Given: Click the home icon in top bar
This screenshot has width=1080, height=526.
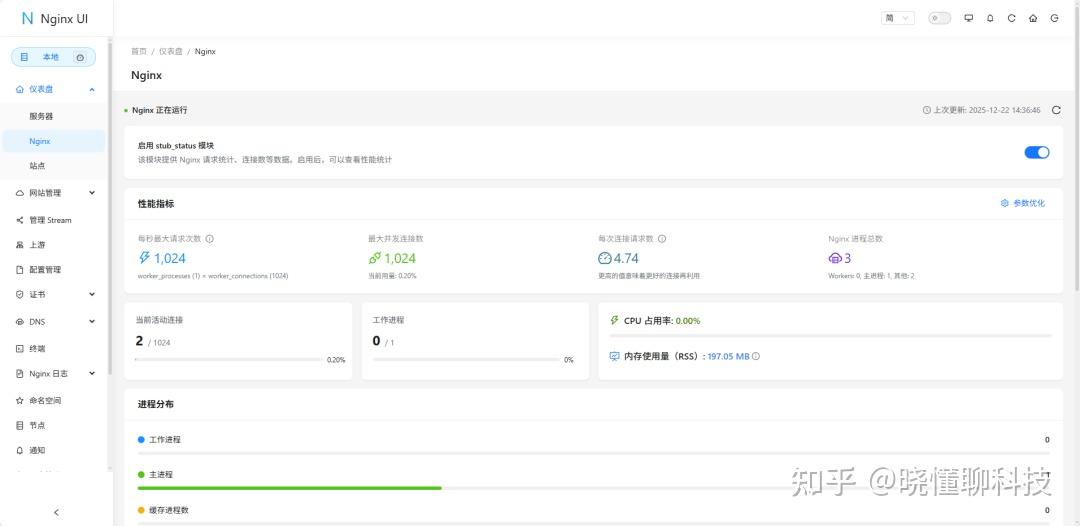Looking at the screenshot, I should [1032, 19].
